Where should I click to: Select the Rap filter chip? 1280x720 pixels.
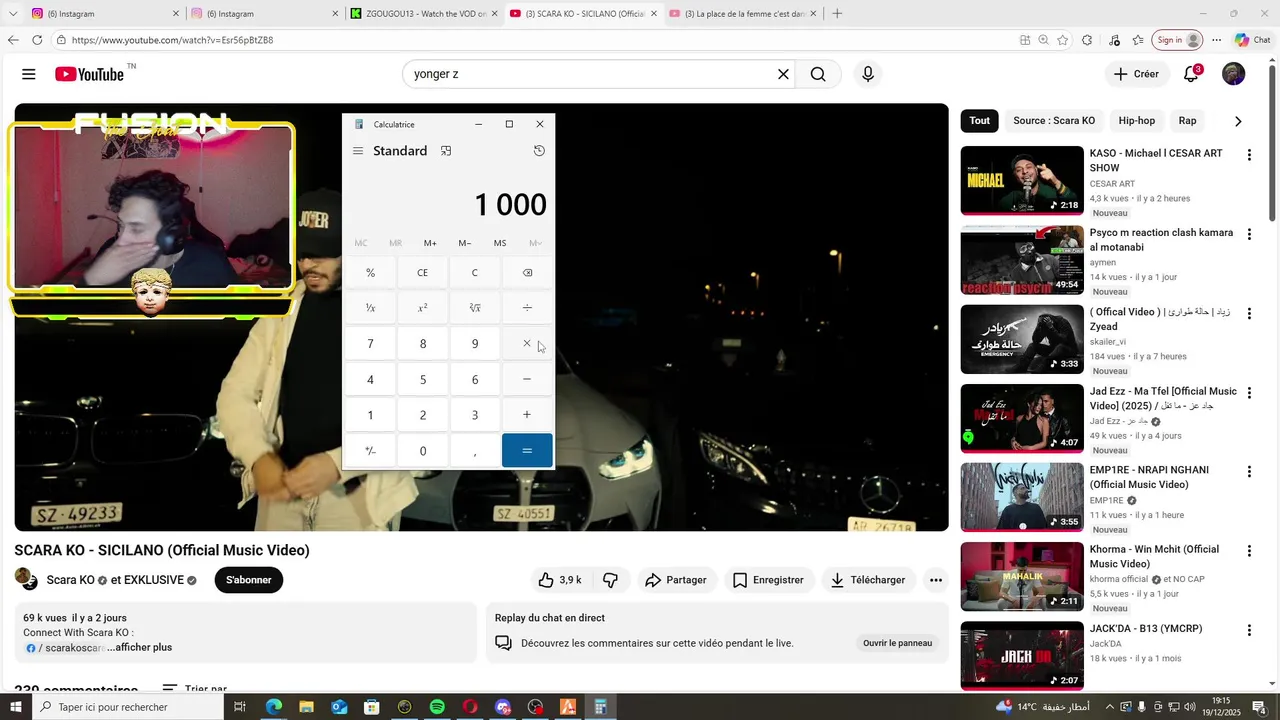coord(1187,121)
